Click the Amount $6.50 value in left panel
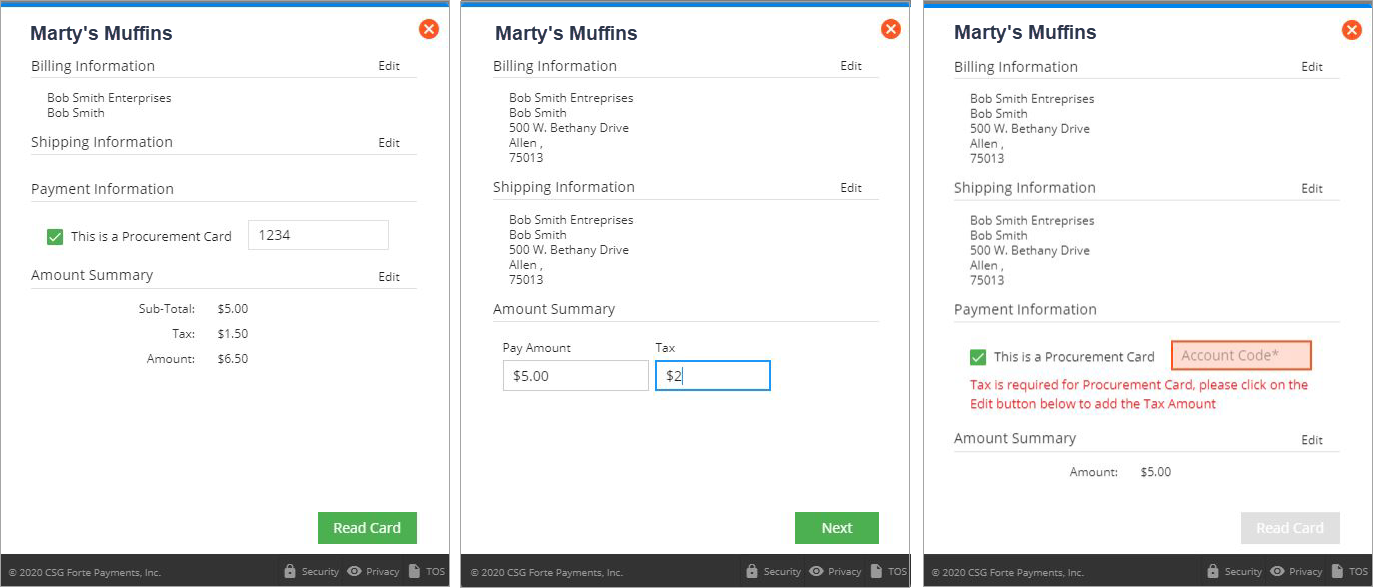Image resolution: width=1373 pixels, height=588 pixels. point(233,359)
